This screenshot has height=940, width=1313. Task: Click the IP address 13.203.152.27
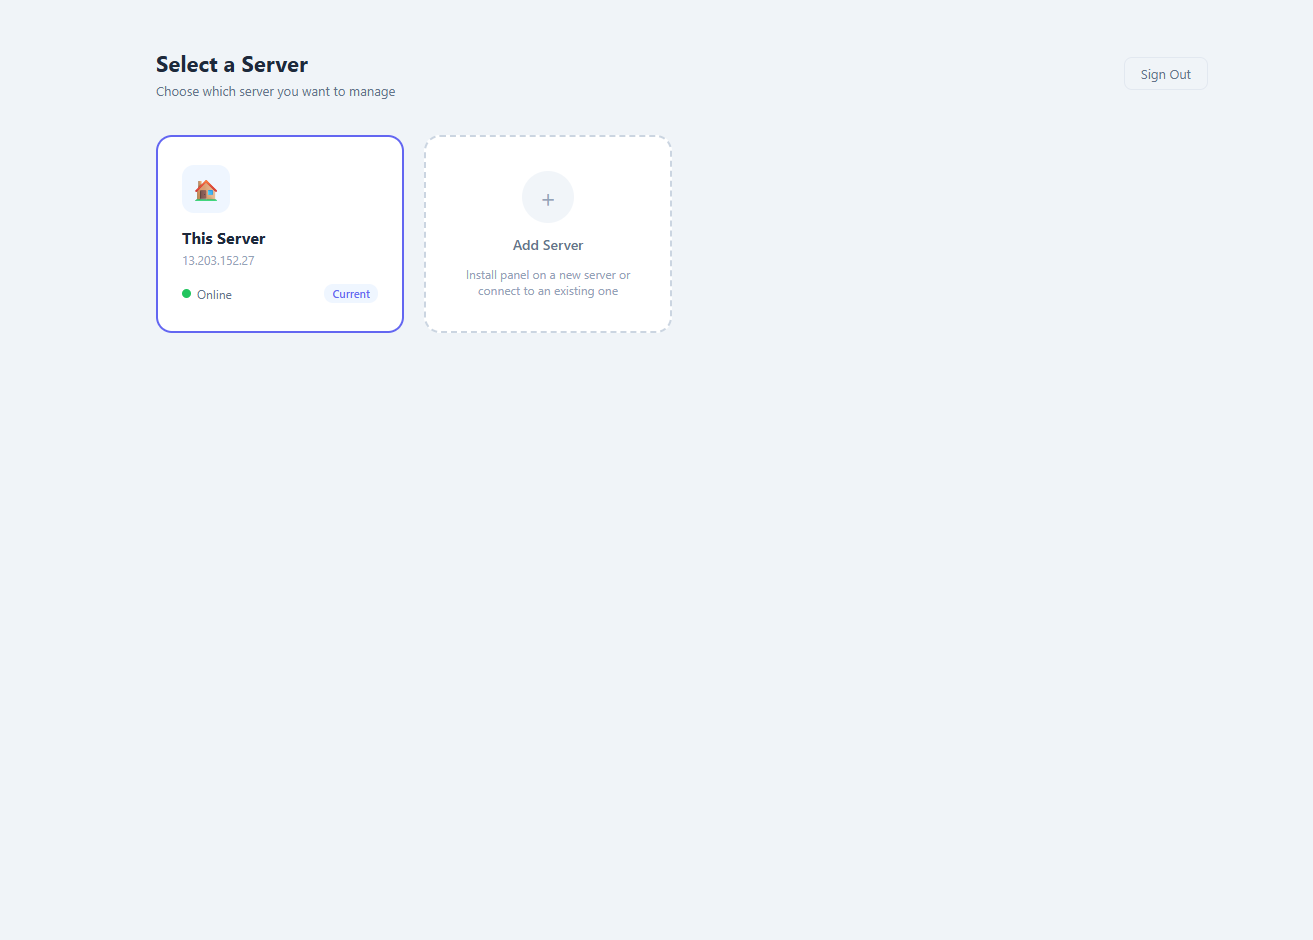pyautogui.click(x=218, y=261)
